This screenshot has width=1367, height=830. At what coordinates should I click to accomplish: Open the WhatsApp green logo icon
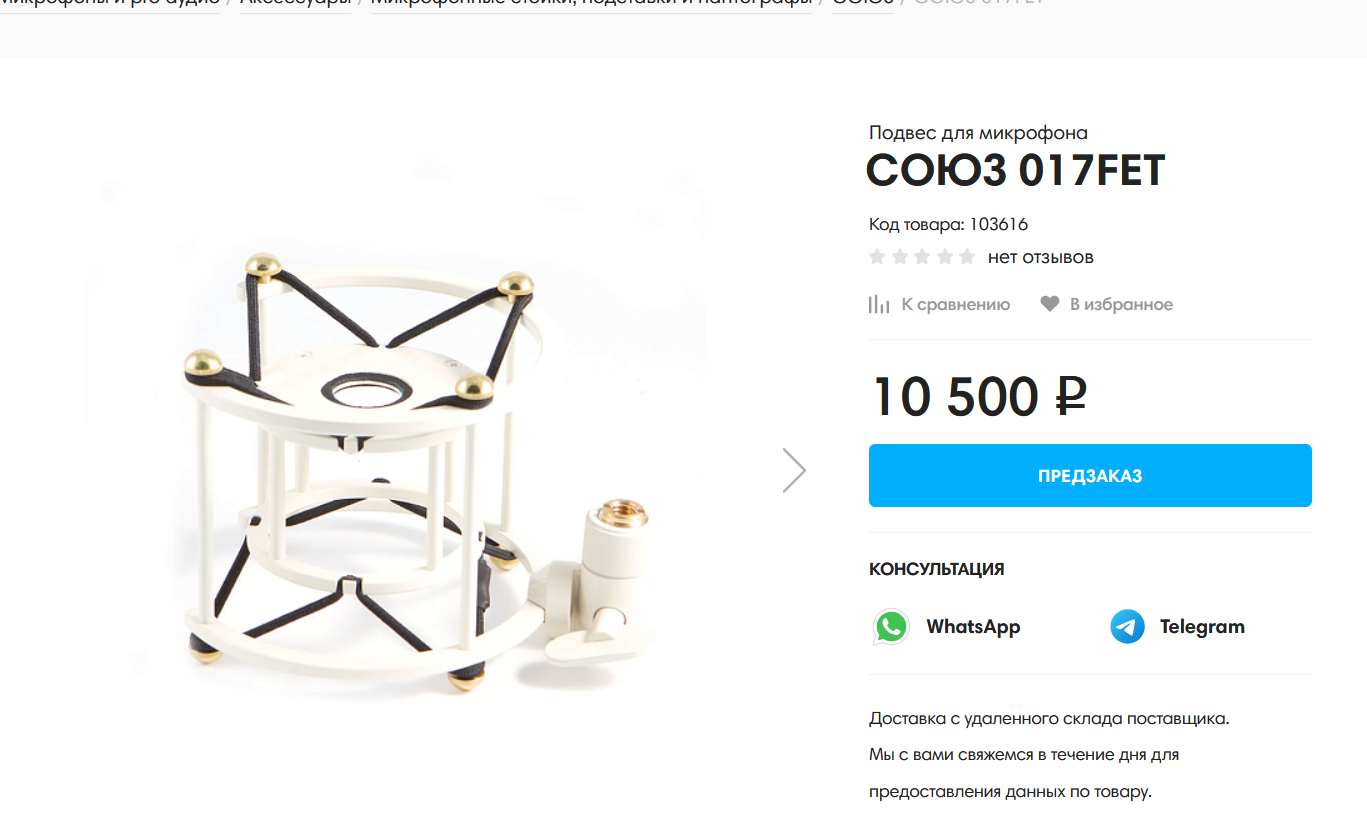(891, 627)
